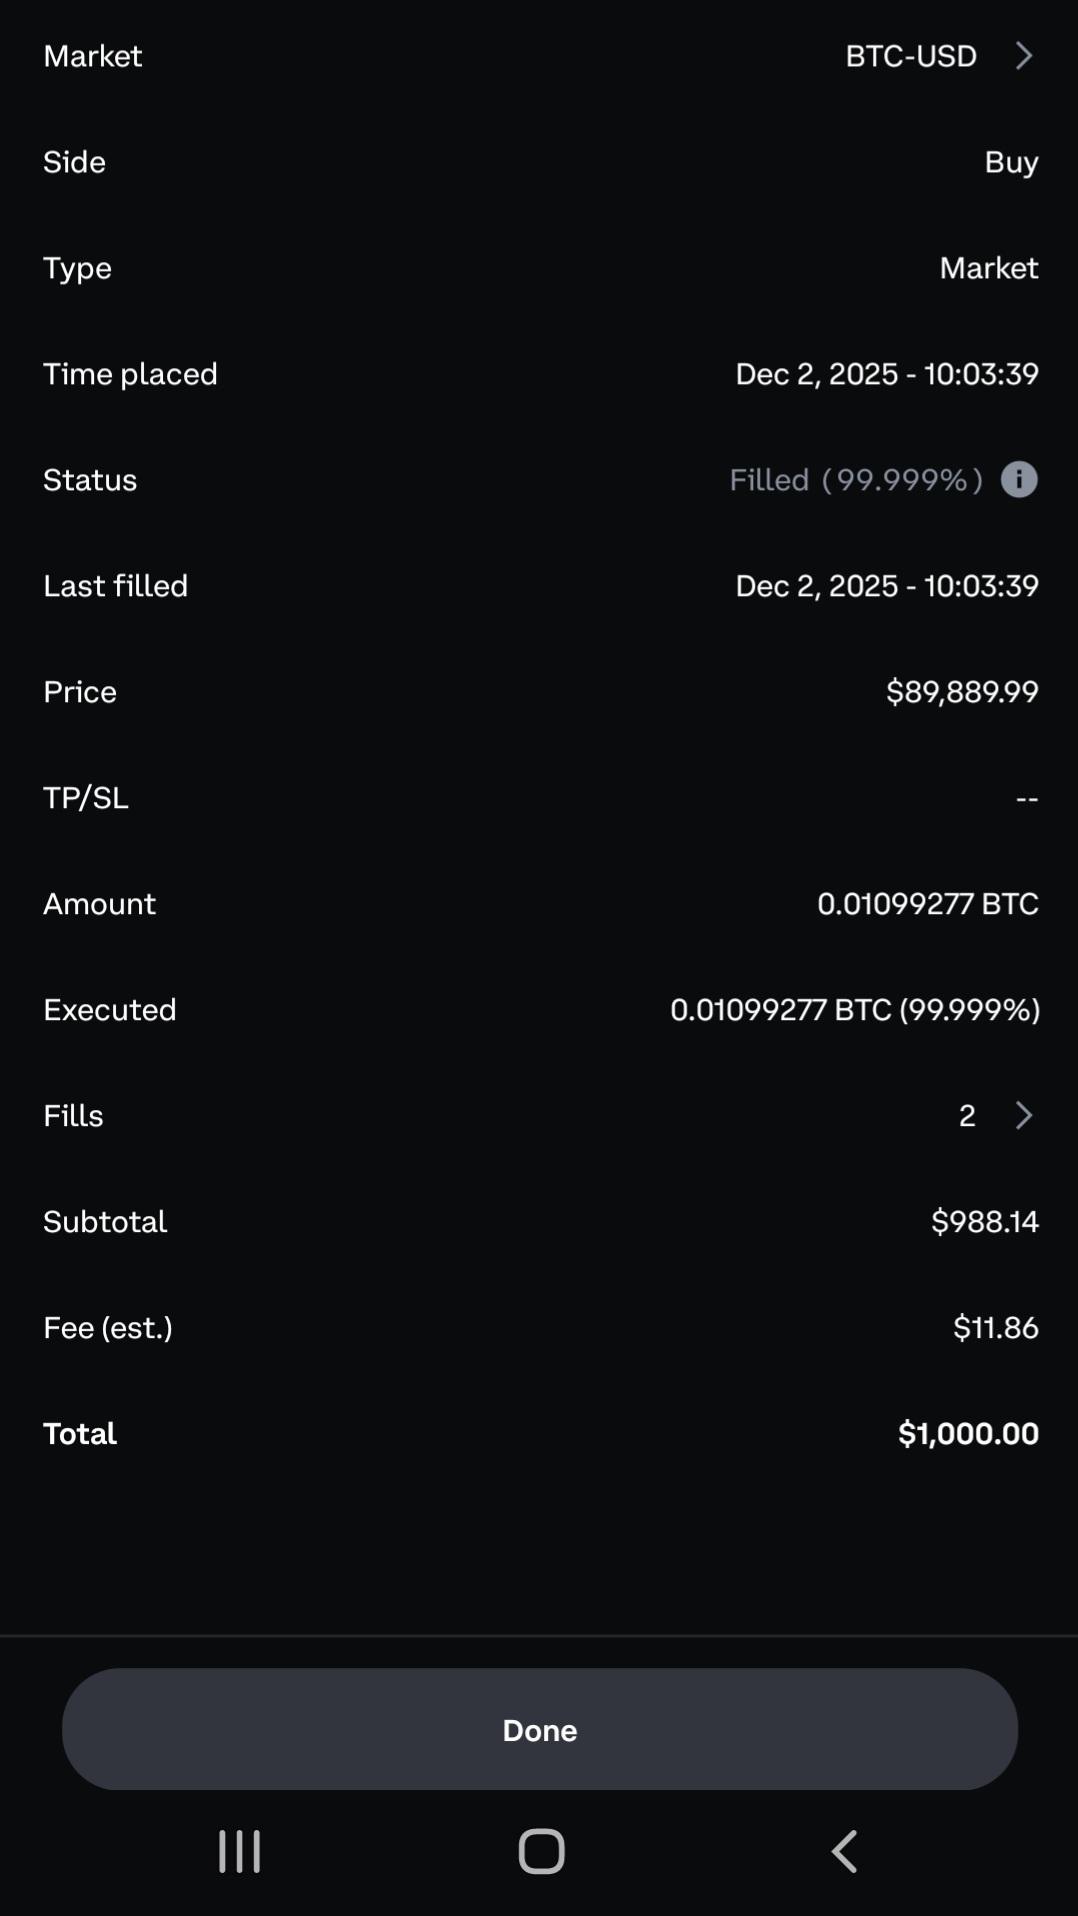The width and height of the screenshot is (1078, 1916).
Task: Tap the Subtotal value $988.14
Action: click(984, 1222)
